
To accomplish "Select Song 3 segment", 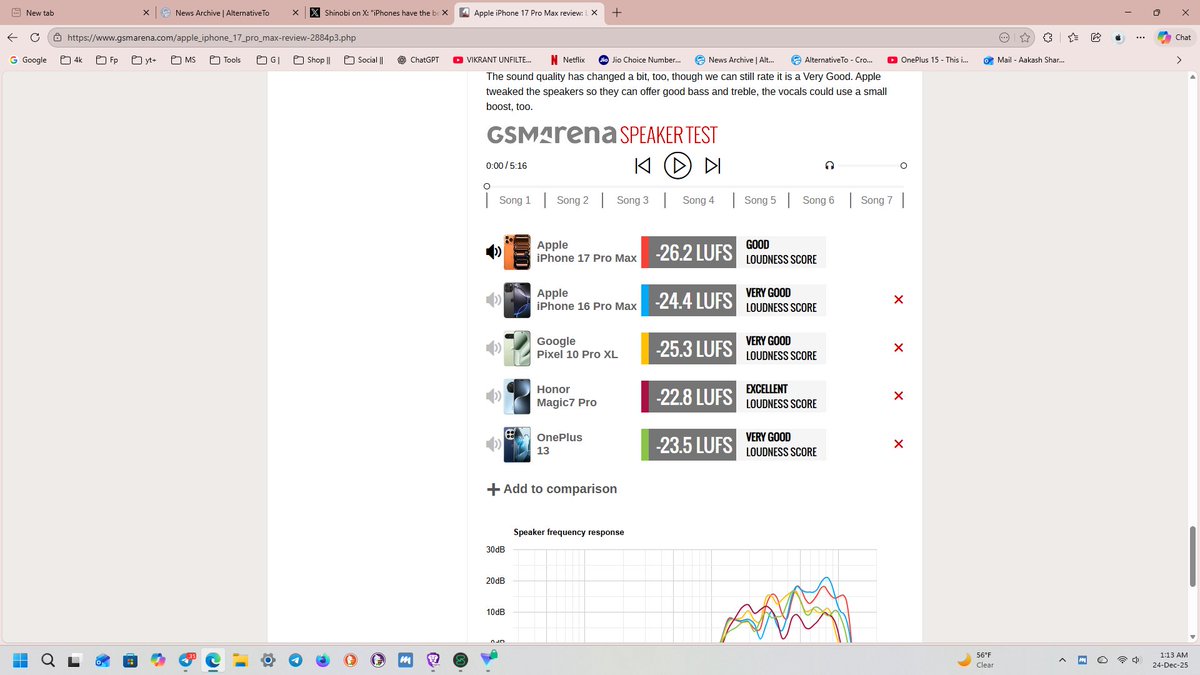I will point(633,200).
